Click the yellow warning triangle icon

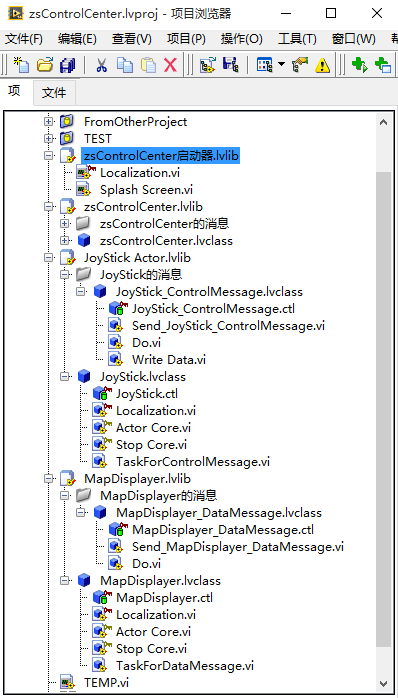[322, 65]
